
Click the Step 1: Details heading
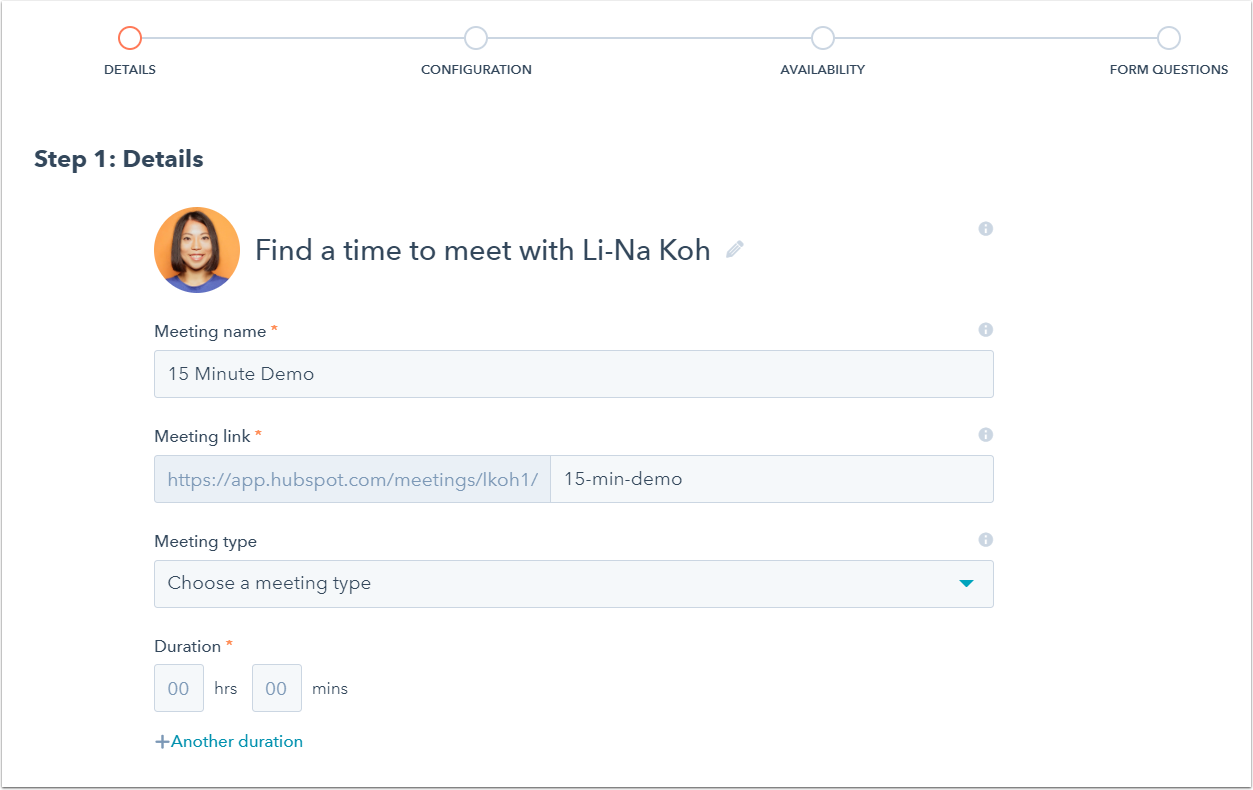(x=119, y=159)
